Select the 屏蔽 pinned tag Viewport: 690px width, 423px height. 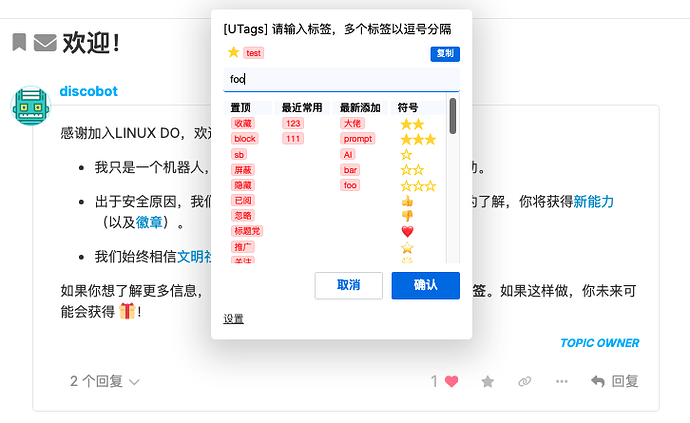tap(243, 170)
